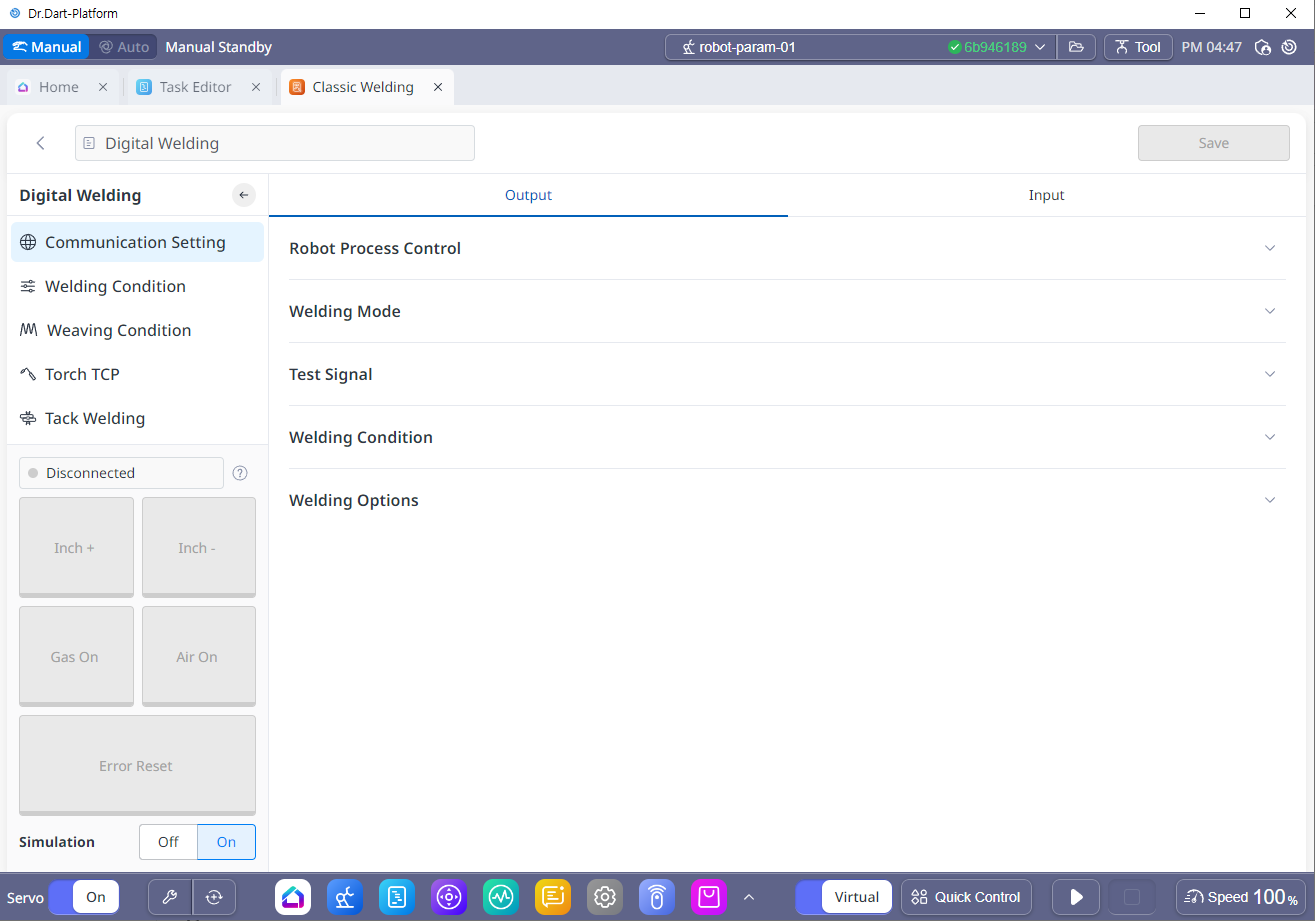Open the Home app icon in the dock

[293, 897]
